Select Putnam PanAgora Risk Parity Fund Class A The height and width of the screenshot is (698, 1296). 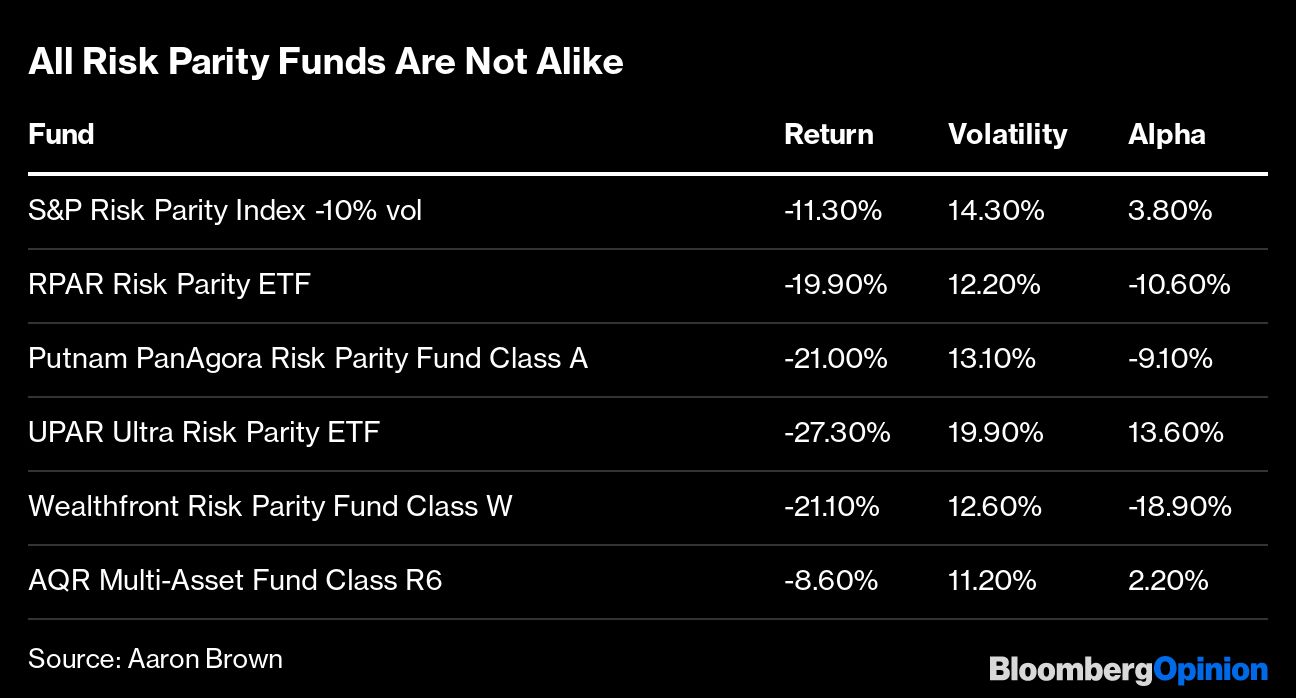[x=308, y=358]
